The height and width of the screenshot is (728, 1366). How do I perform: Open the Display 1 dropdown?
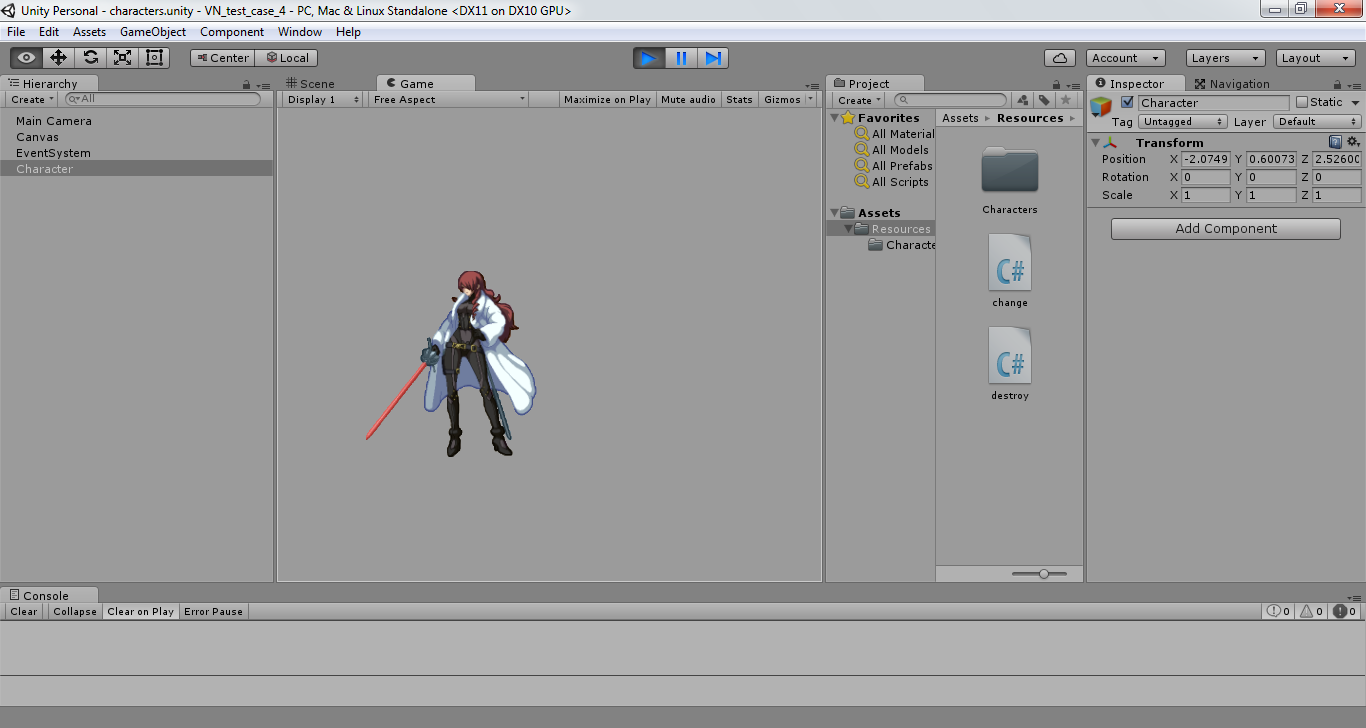323,100
